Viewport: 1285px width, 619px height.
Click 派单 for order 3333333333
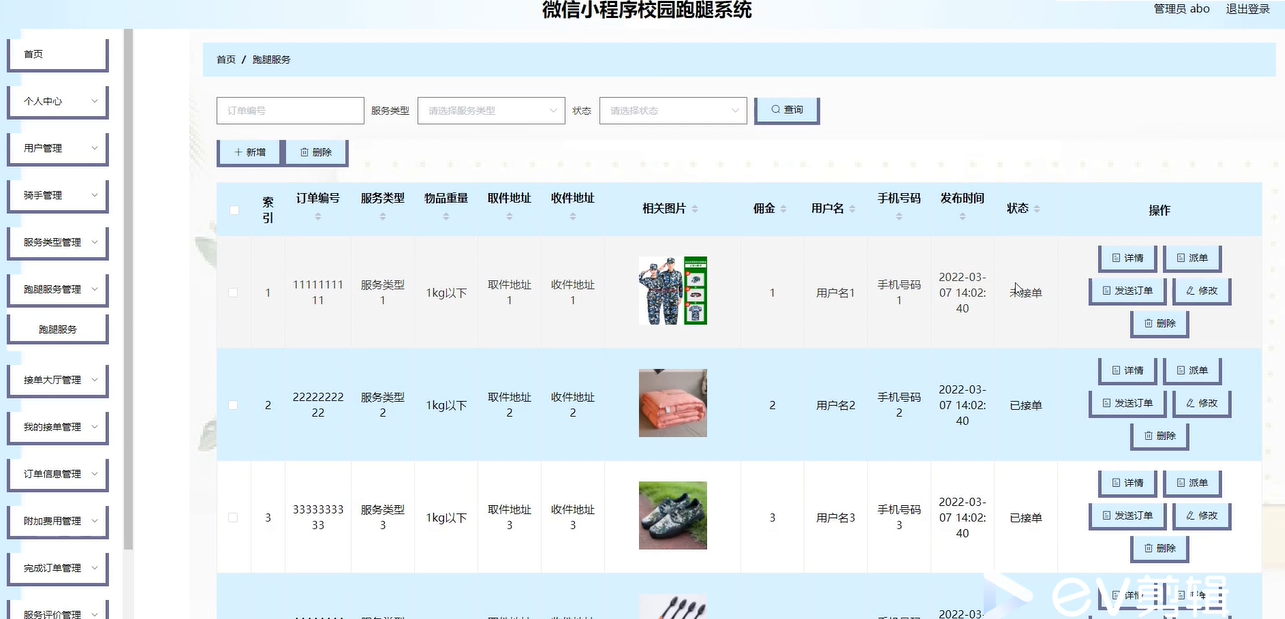[1191, 483]
